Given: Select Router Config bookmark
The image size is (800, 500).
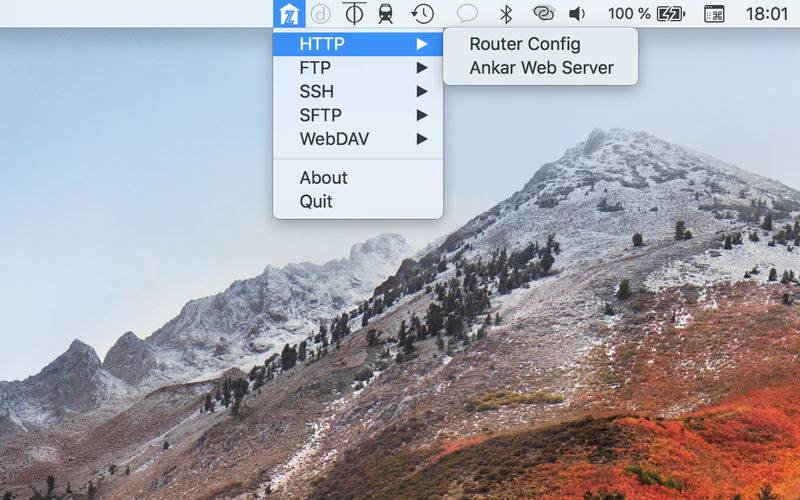Looking at the screenshot, I should tap(540, 44).
